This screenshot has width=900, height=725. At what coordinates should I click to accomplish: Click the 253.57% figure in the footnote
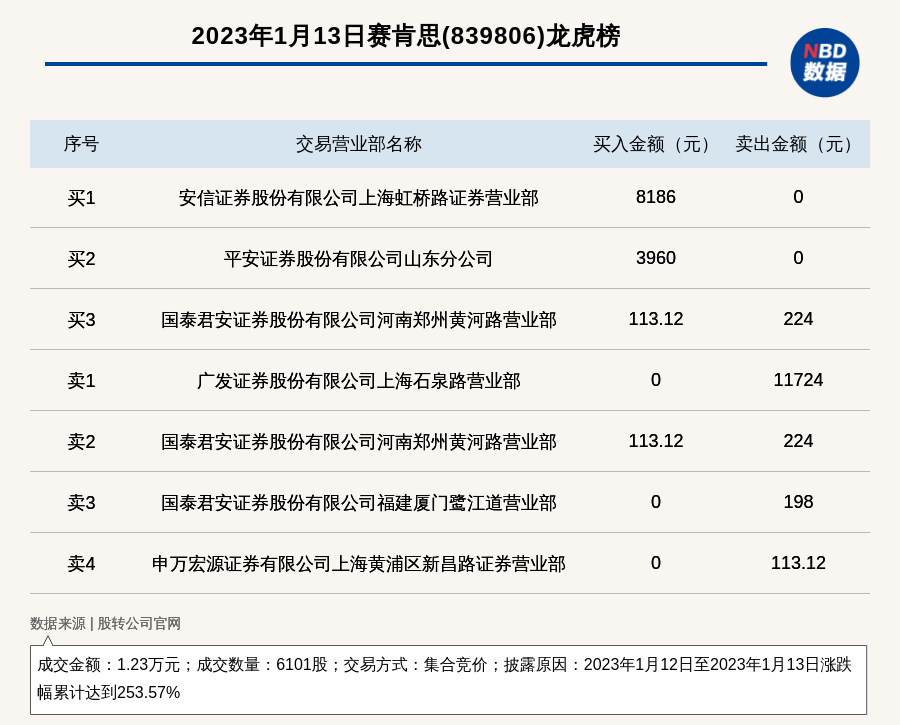pos(149,692)
